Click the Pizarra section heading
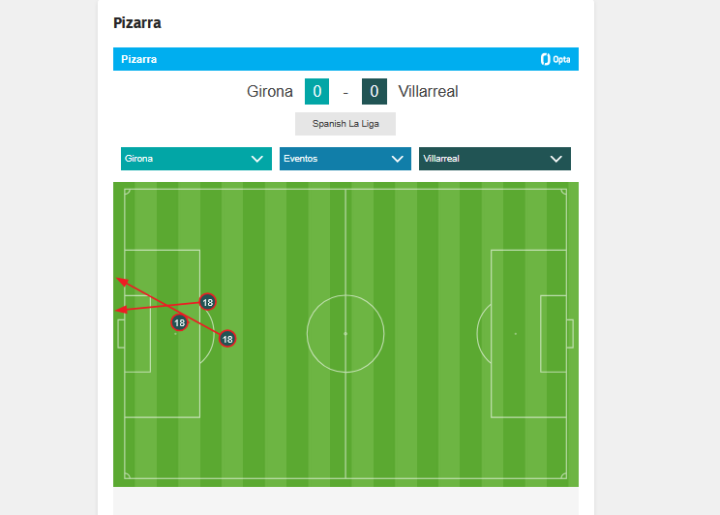This screenshot has height=515, width=720. pos(137,23)
